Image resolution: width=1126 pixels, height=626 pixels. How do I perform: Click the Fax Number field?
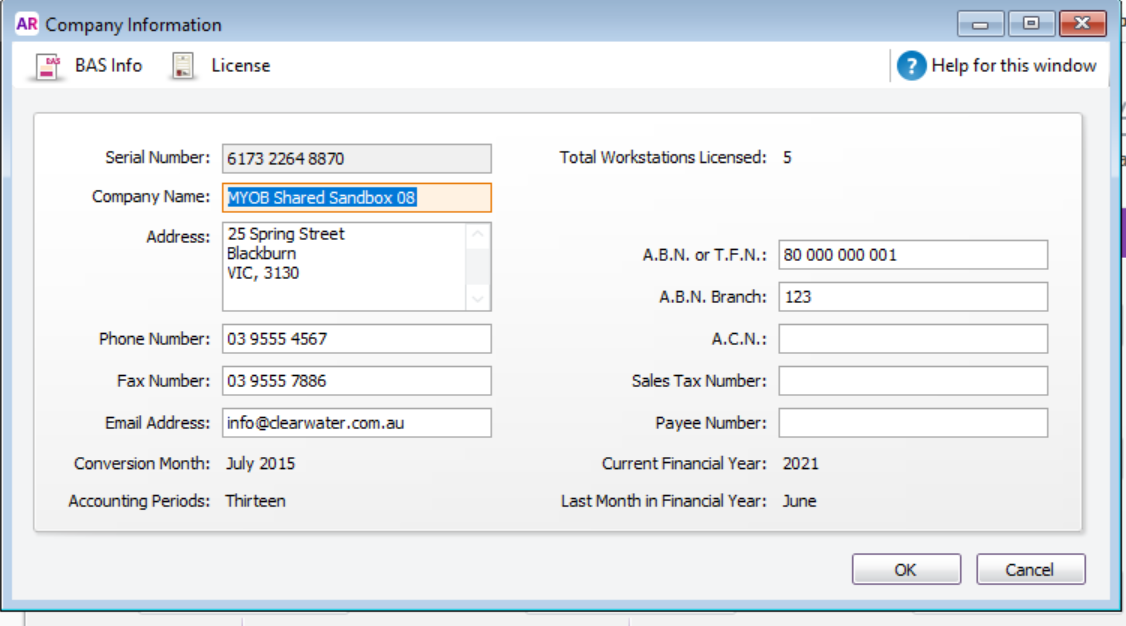tap(357, 380)
